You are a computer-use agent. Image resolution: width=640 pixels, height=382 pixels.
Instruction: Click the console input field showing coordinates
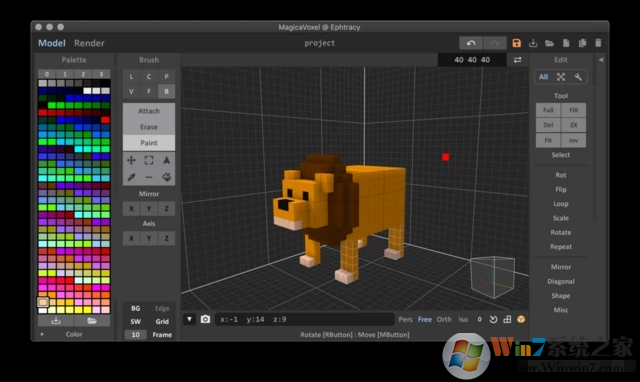(x=304, y=319)
